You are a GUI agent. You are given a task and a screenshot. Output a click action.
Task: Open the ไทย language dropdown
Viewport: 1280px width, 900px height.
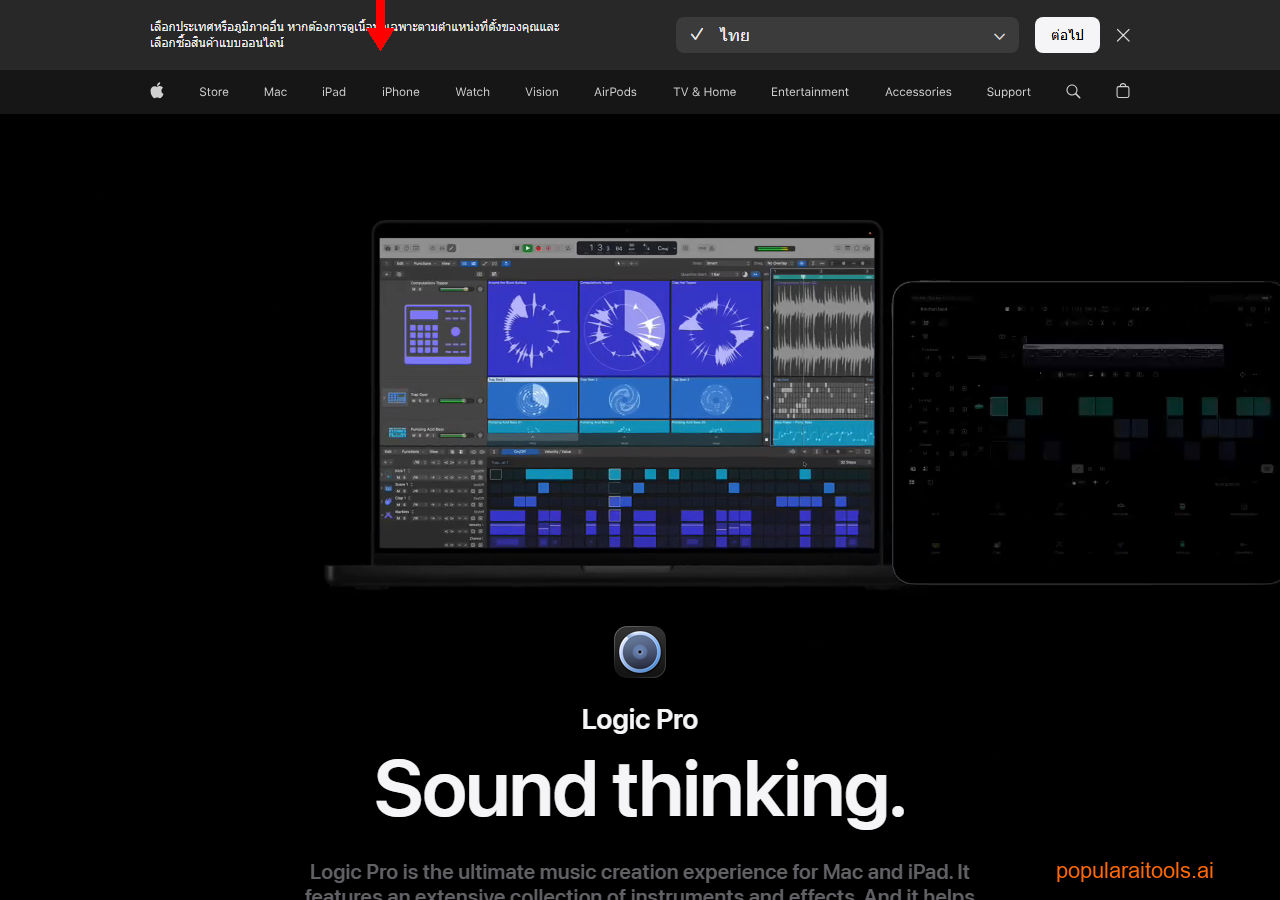847,35
